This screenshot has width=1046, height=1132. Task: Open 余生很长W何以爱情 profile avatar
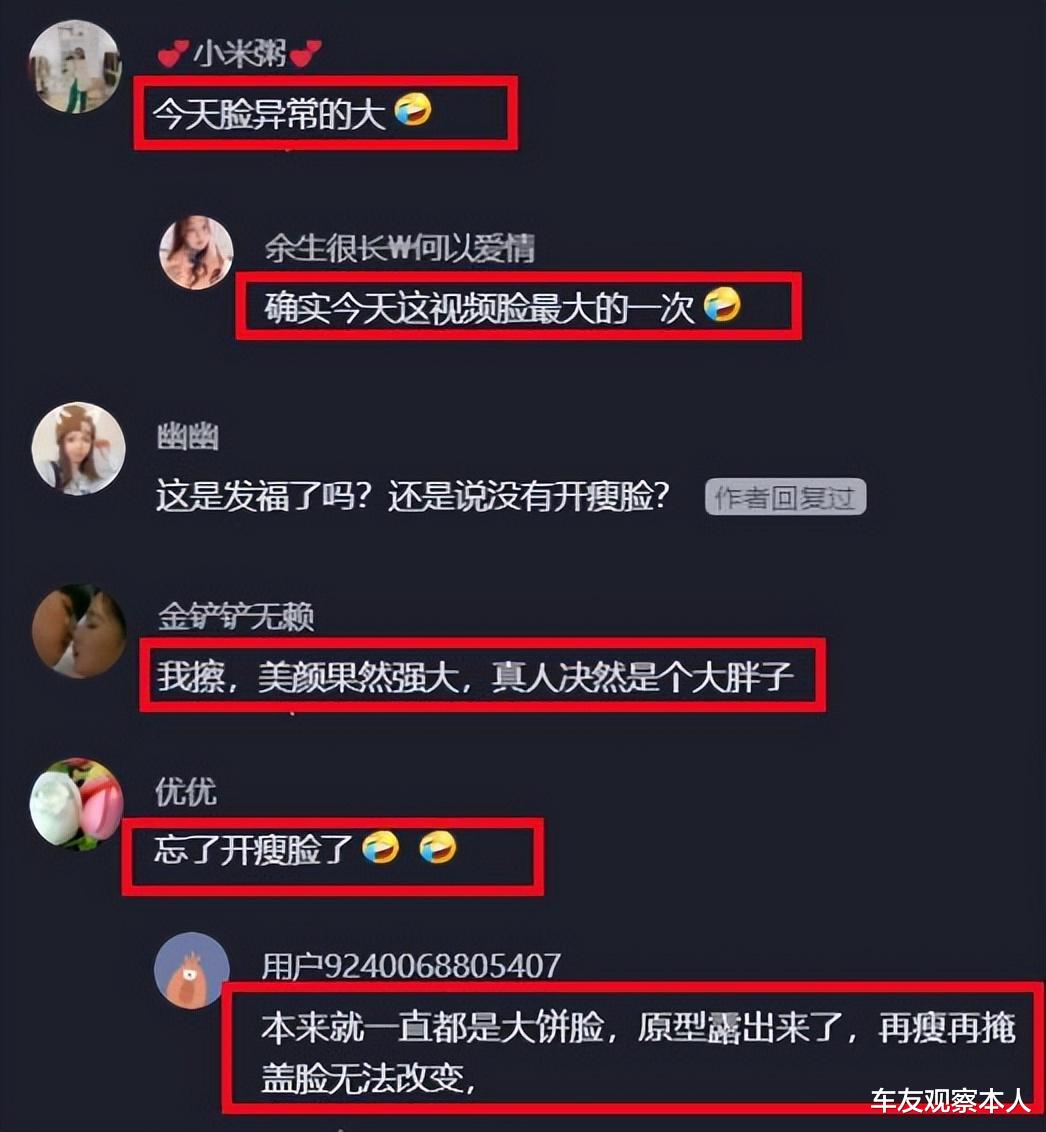[x=196, y=252]
